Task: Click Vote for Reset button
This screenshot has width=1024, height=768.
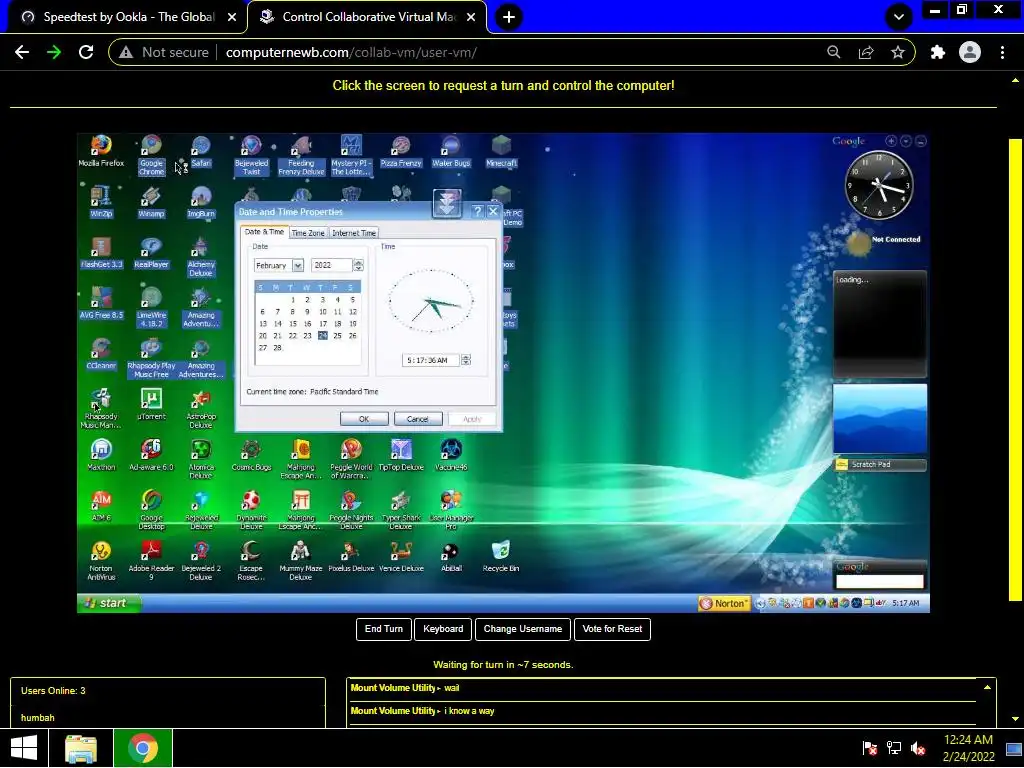Action: pos(612,629)
